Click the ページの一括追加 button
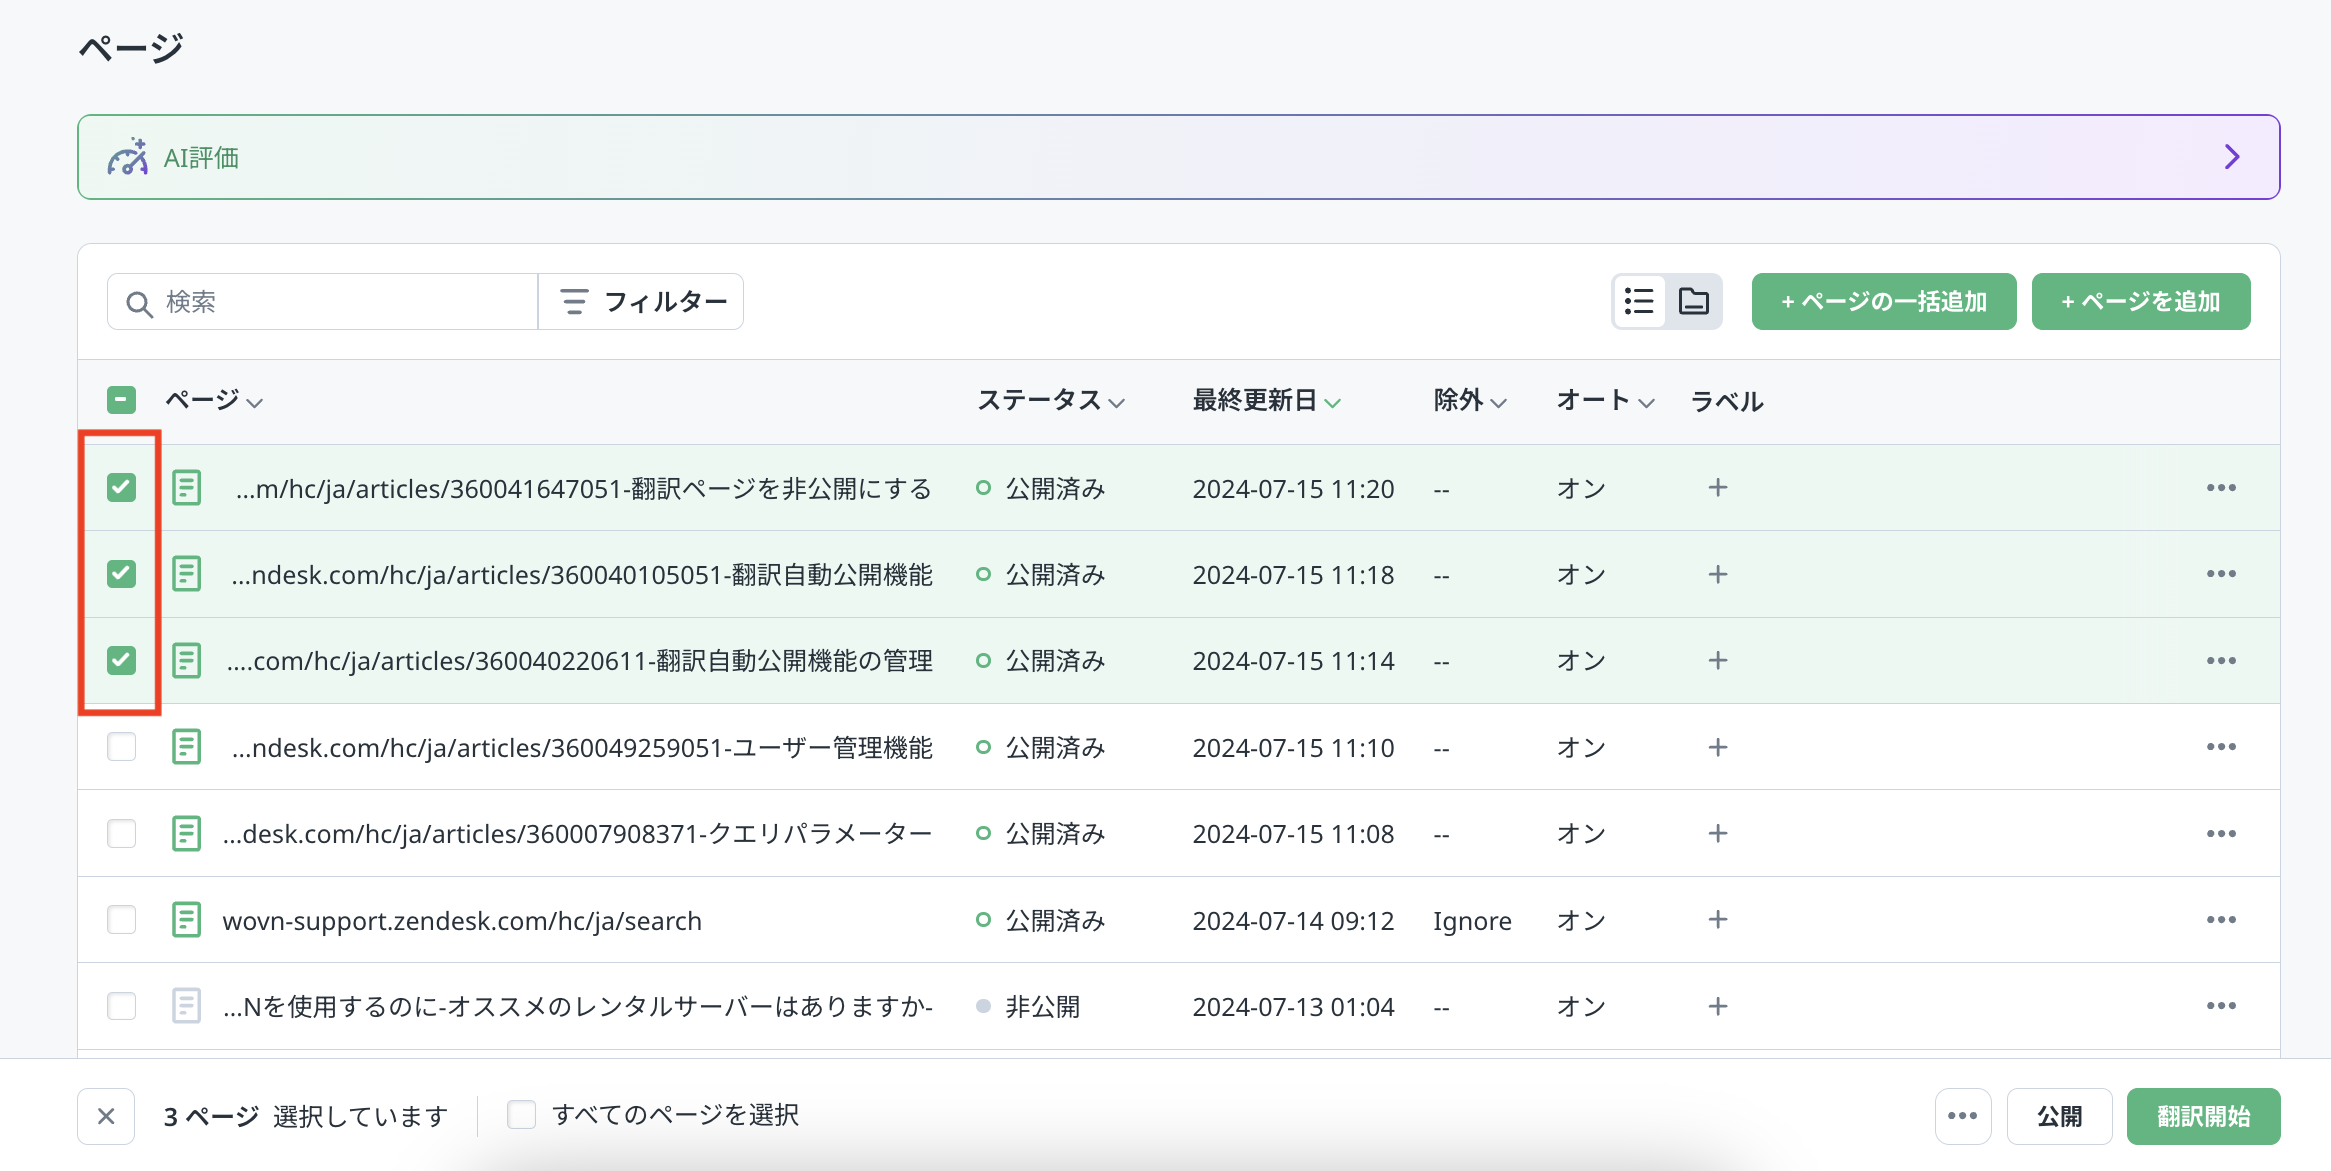 (x=1883, y=301)
